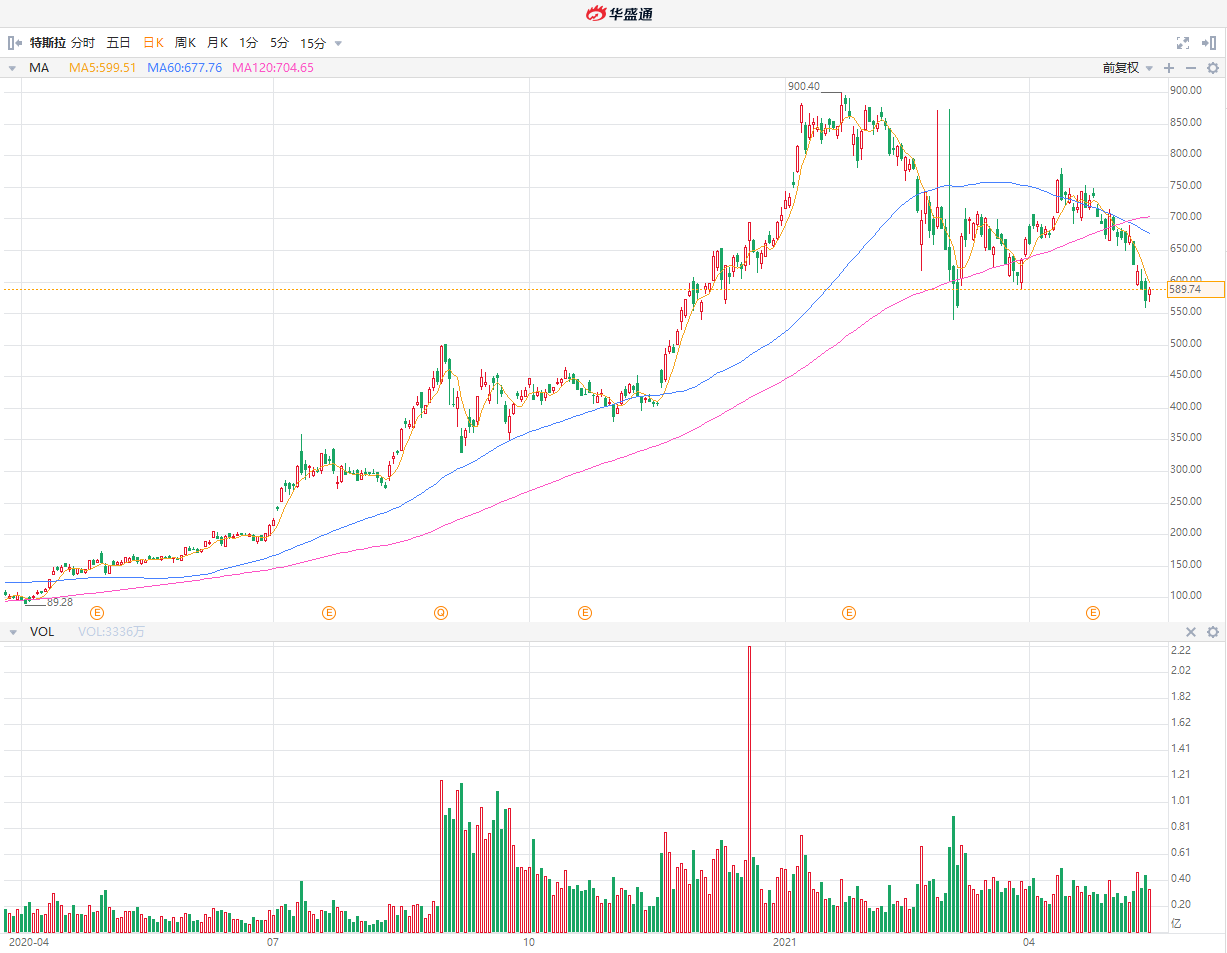The width and height of the screenshot is (1227, 953).
Task: Switch to 周K weekly chart tab
Action: click(x=186, y=43)
